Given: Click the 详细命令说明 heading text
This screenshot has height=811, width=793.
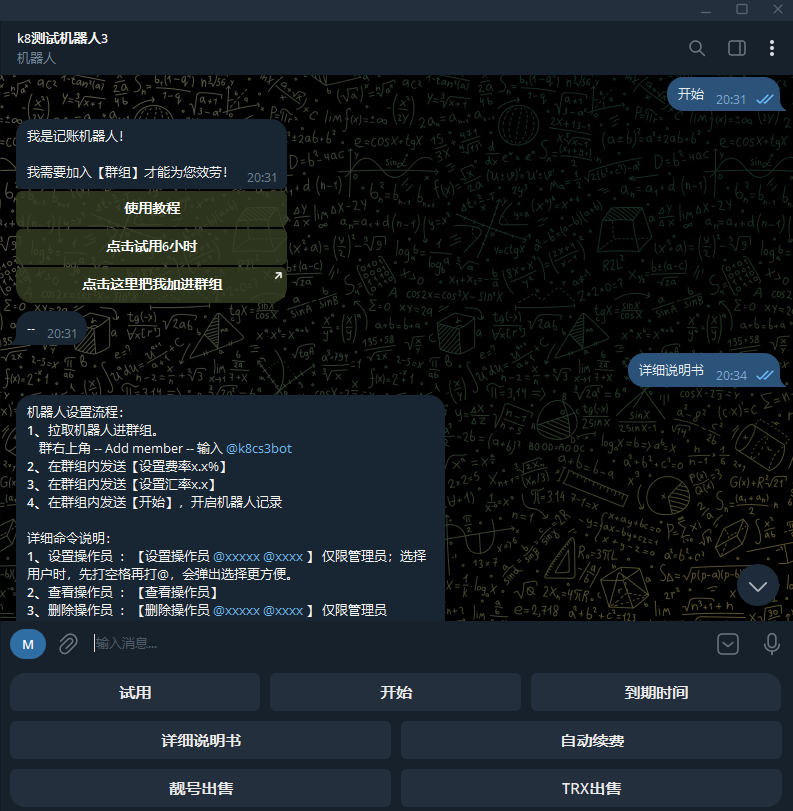Looking at the screenshot, I should coord(68,538).
